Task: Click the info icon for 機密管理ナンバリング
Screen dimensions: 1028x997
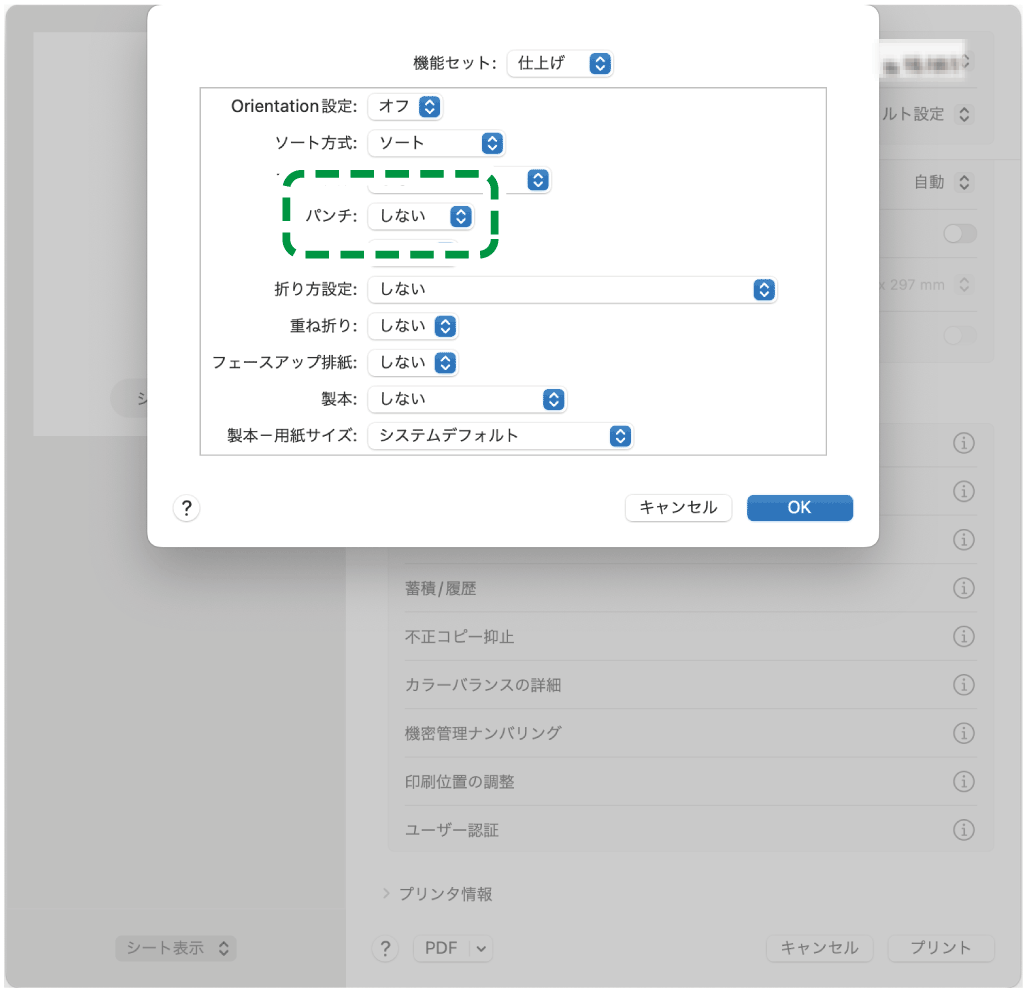Action: [963, 733]
